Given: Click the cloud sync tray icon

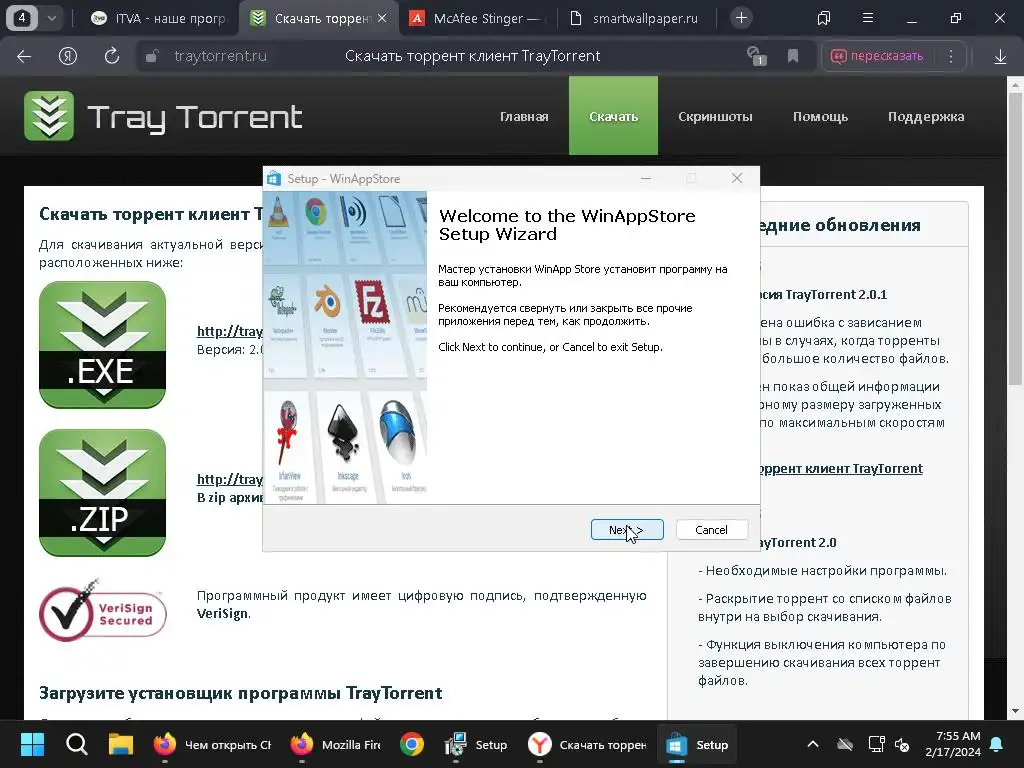Looking at the screenshot, I should (845, 744).
